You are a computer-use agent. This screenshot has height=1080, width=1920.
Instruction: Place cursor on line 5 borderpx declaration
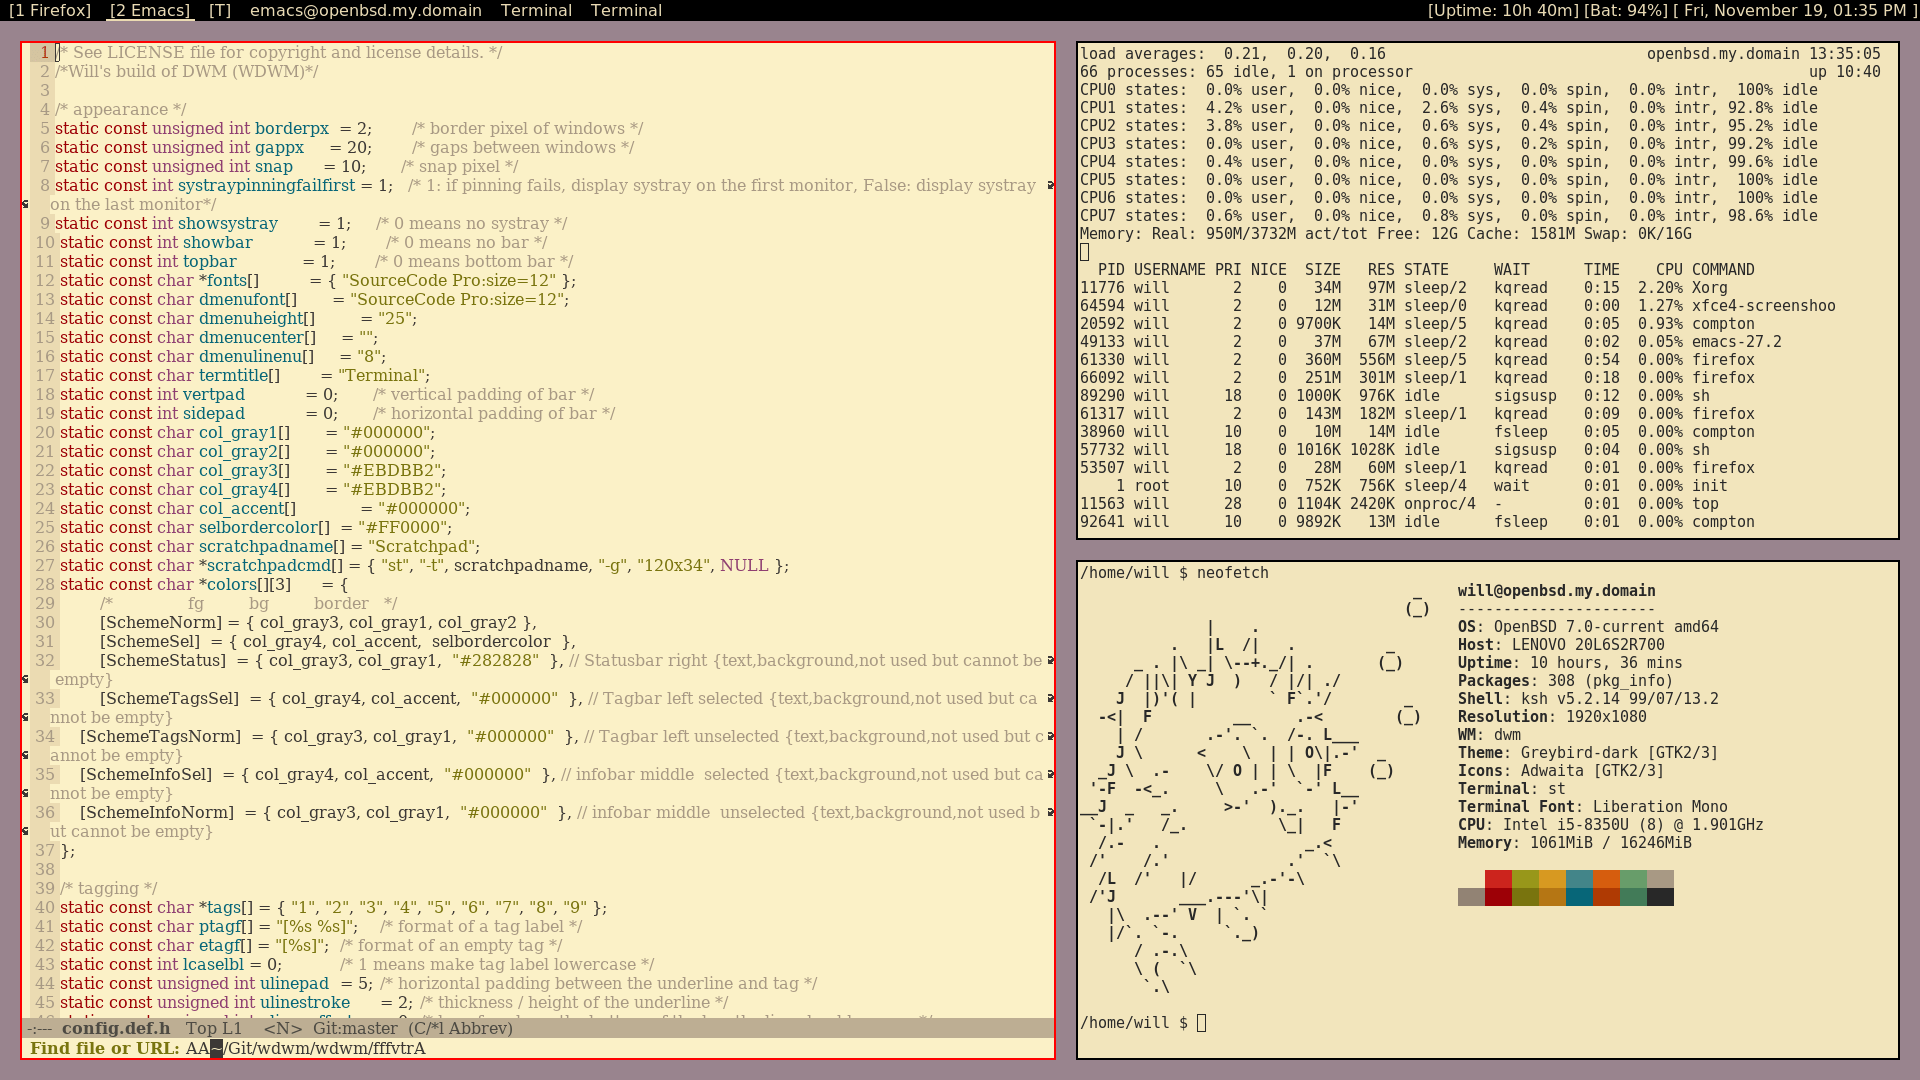(349, 128)
